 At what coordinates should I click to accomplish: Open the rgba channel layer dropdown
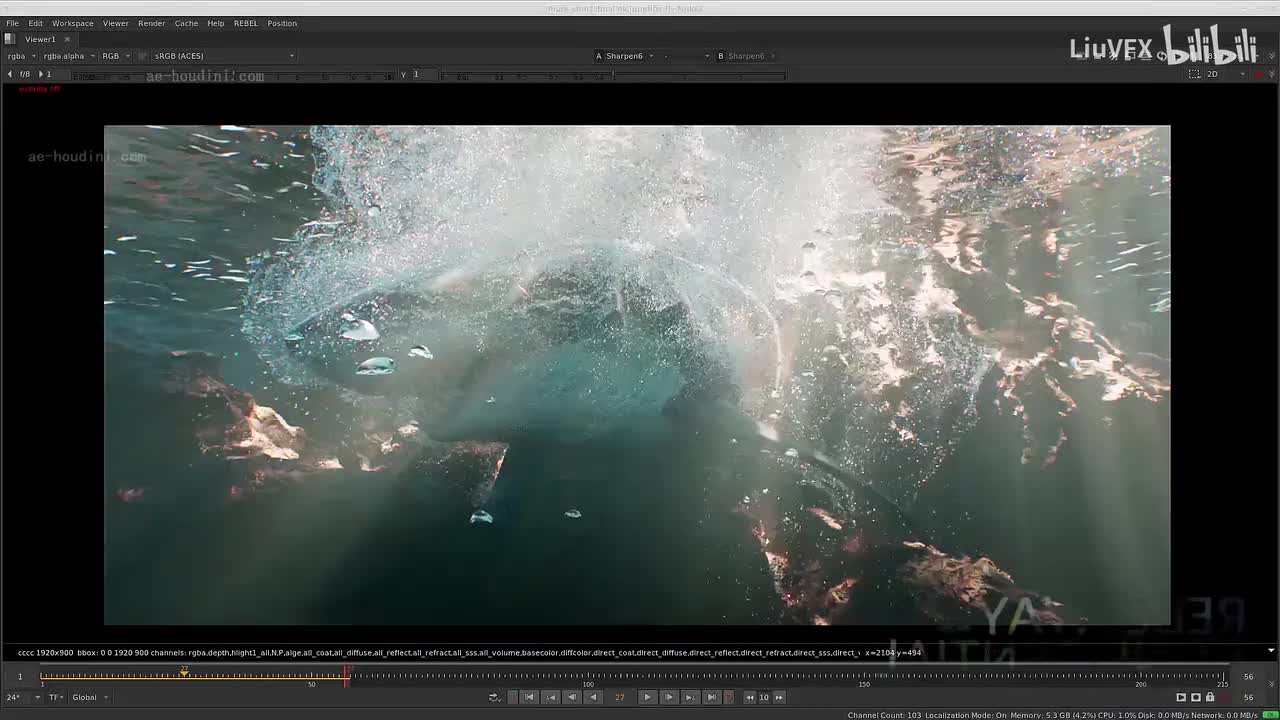pos(18,56)
